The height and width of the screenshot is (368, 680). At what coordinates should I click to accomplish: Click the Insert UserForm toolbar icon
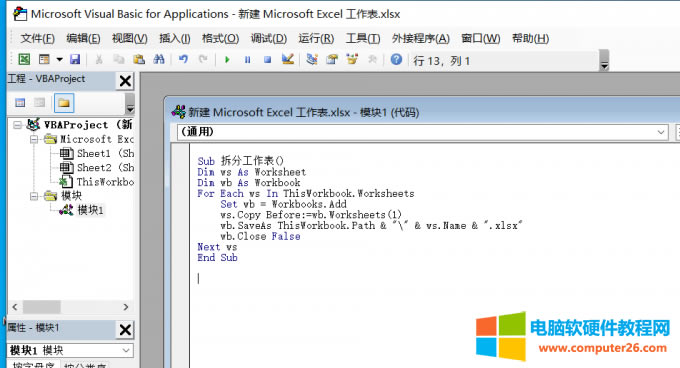click(44, 59)
